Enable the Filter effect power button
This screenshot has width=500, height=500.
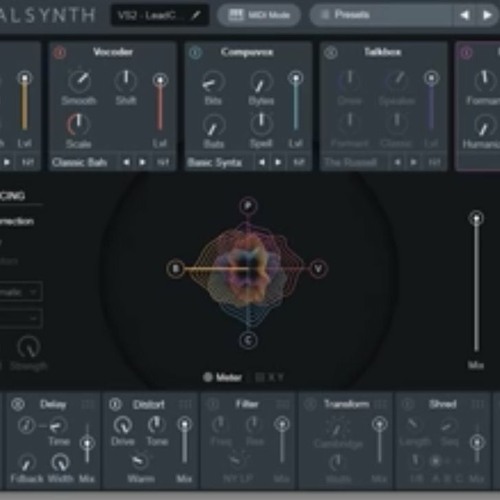click(x=213, y=404)
